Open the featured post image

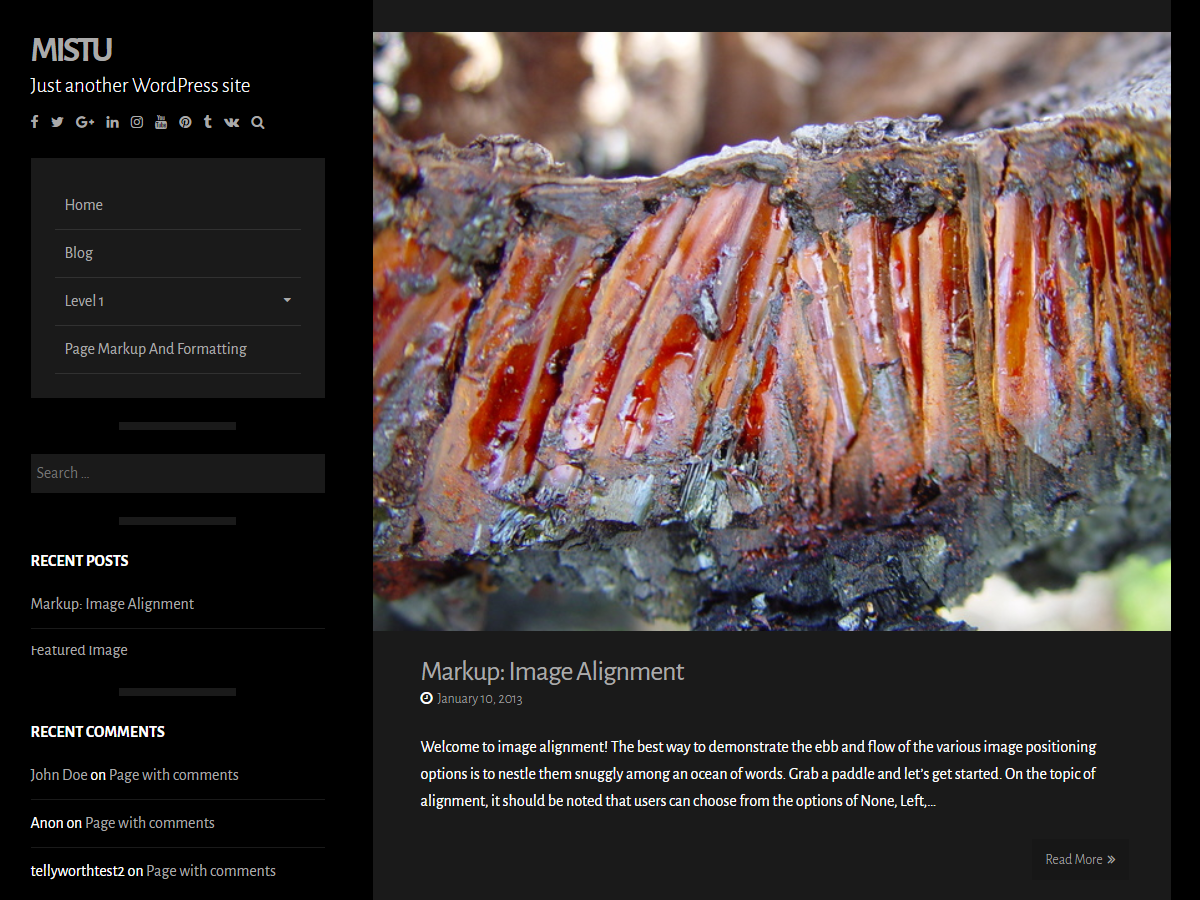click(x=771, y=331)
